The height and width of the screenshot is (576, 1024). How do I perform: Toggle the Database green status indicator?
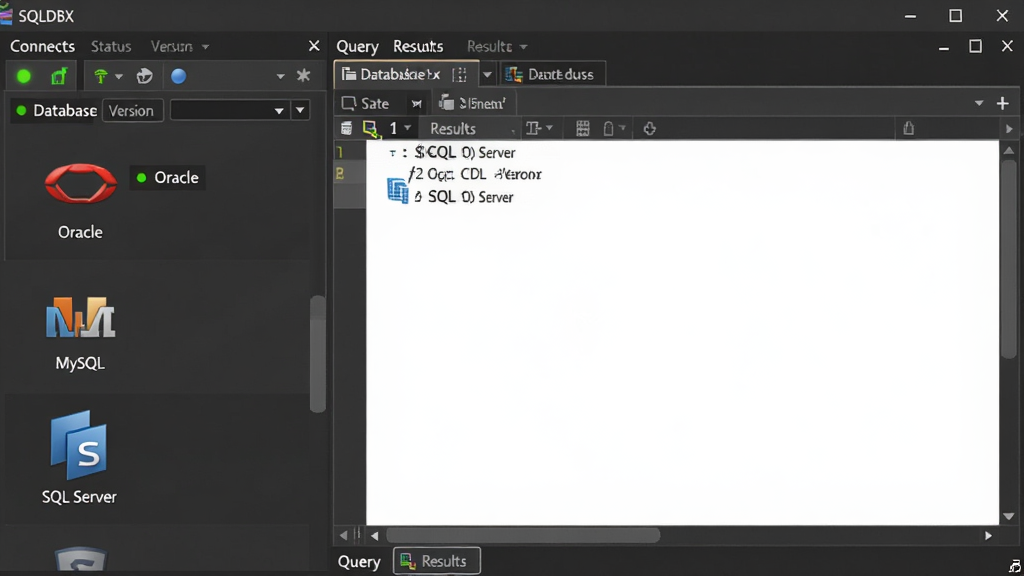[x=21, y=111]
